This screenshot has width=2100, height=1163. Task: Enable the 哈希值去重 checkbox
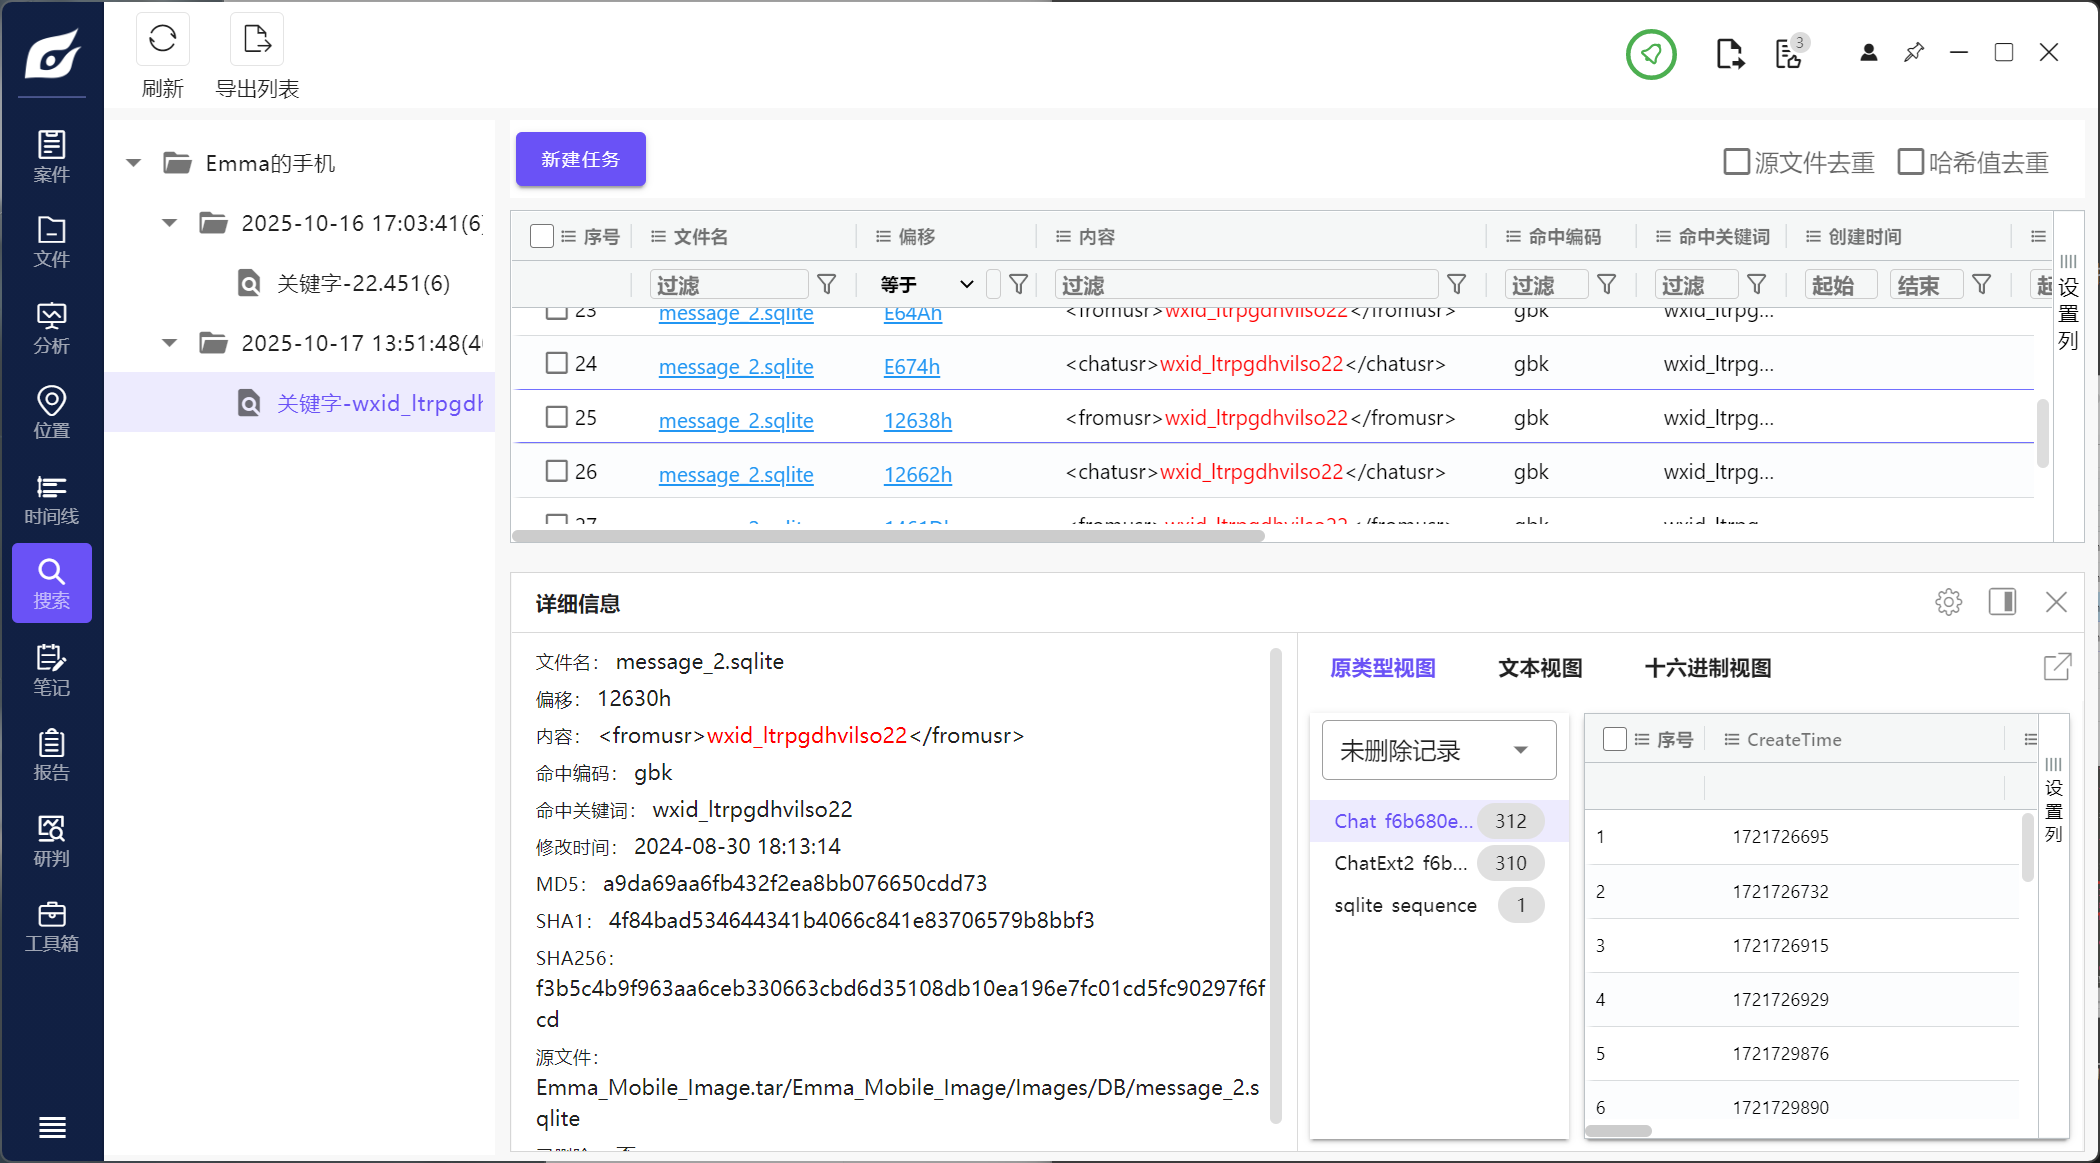click(1910, 162)
